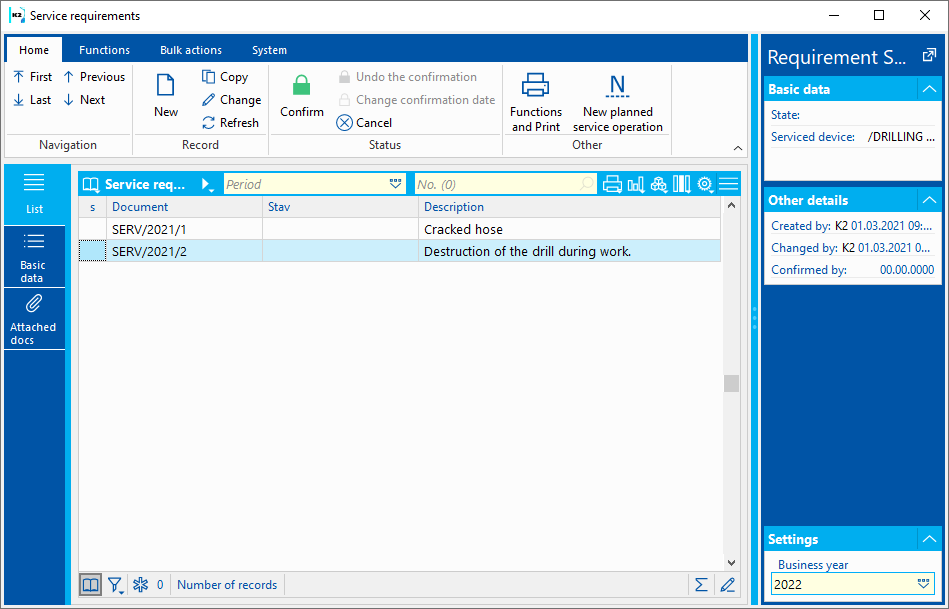Open grid hamburger menu

pyautogui.click(x=729, y=184)
